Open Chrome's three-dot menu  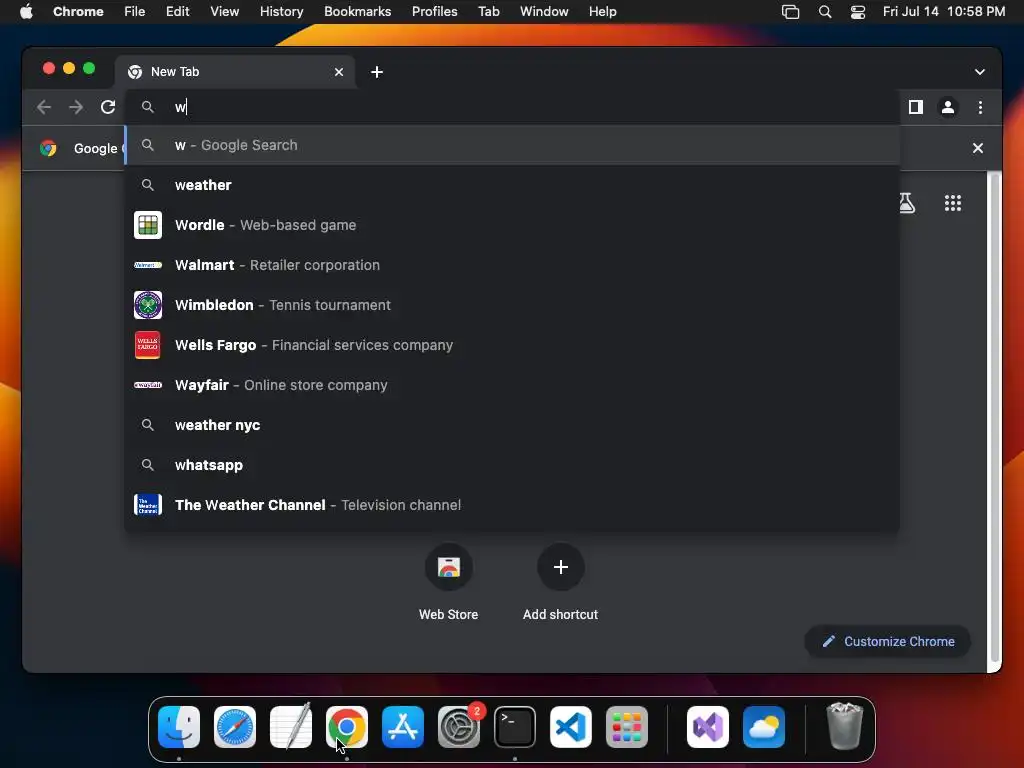[980, 107]
